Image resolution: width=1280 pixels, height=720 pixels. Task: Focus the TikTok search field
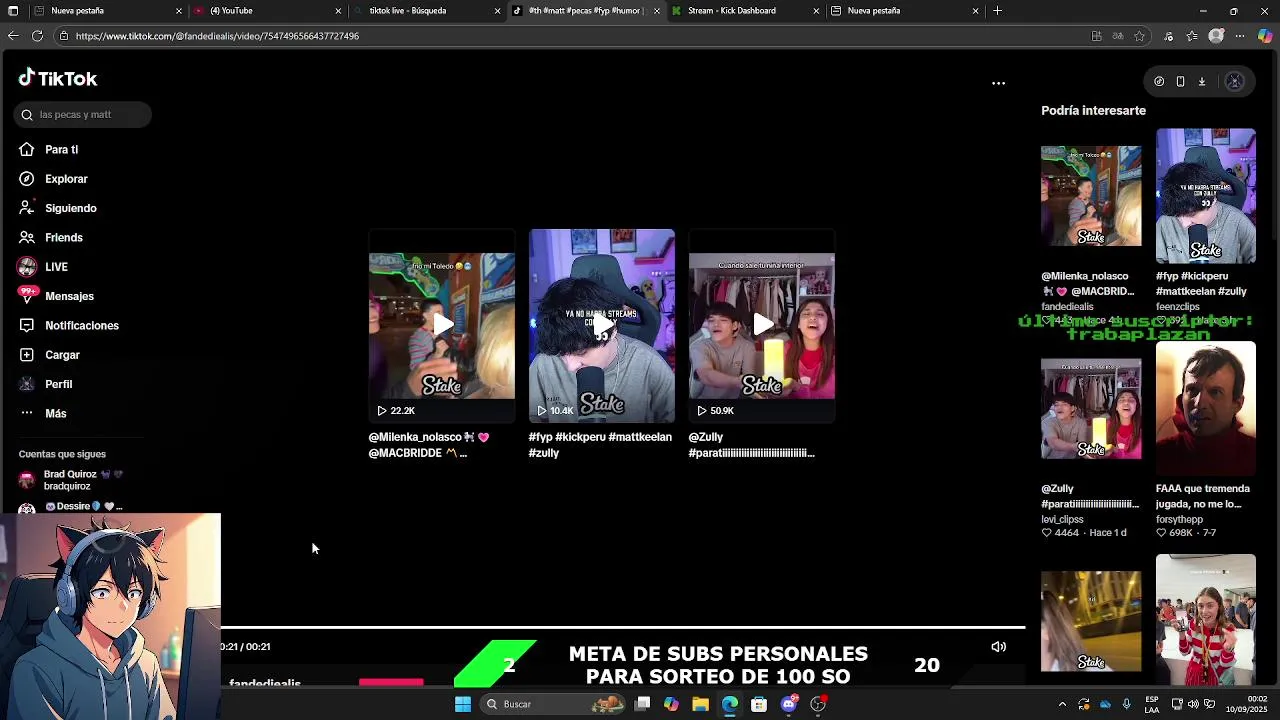pos(83,115)
